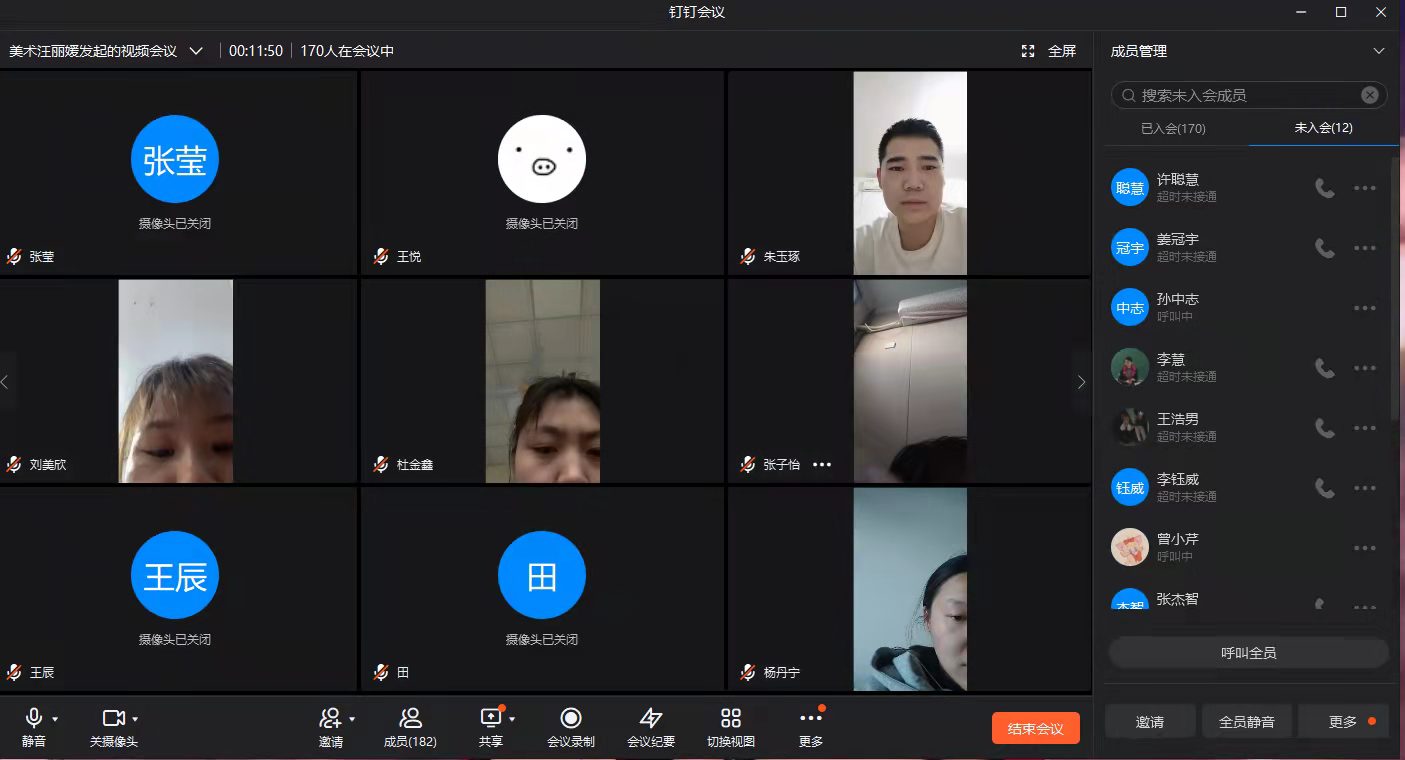This screenshot has width=1405, height=760.
Task: Toggle the camera off (关摄像头)
Action: (x=113, y=718)
